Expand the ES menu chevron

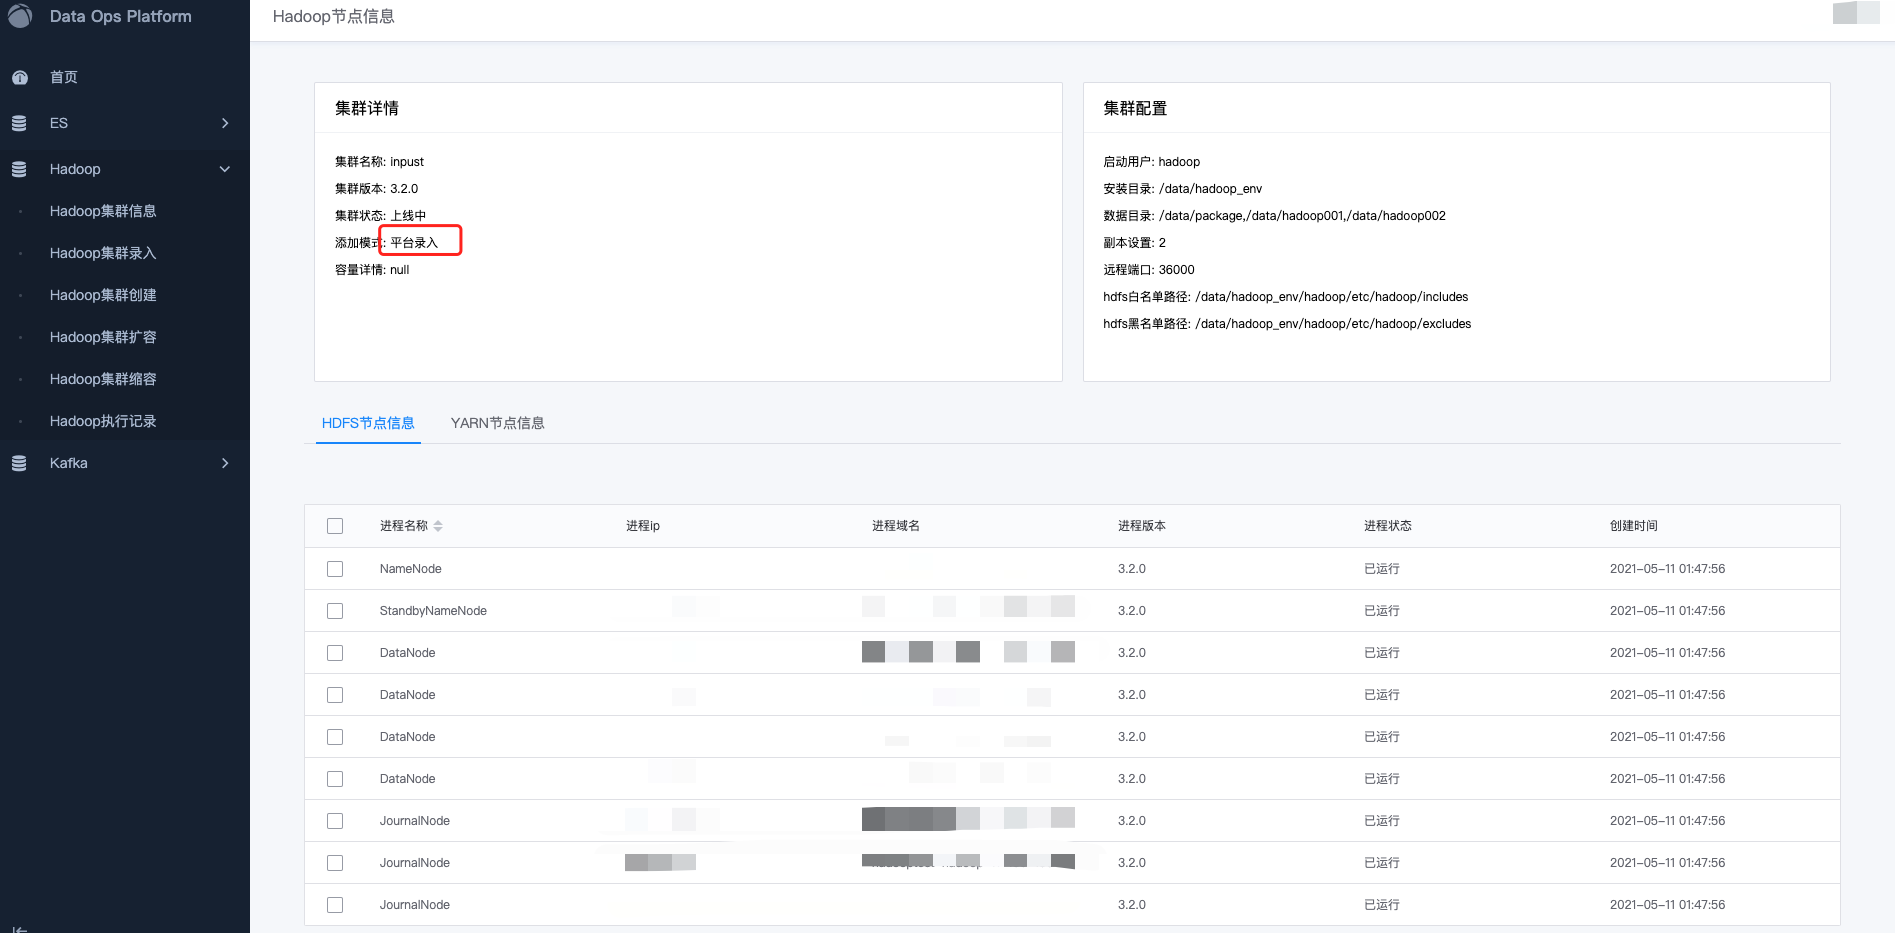click(225, 123)
